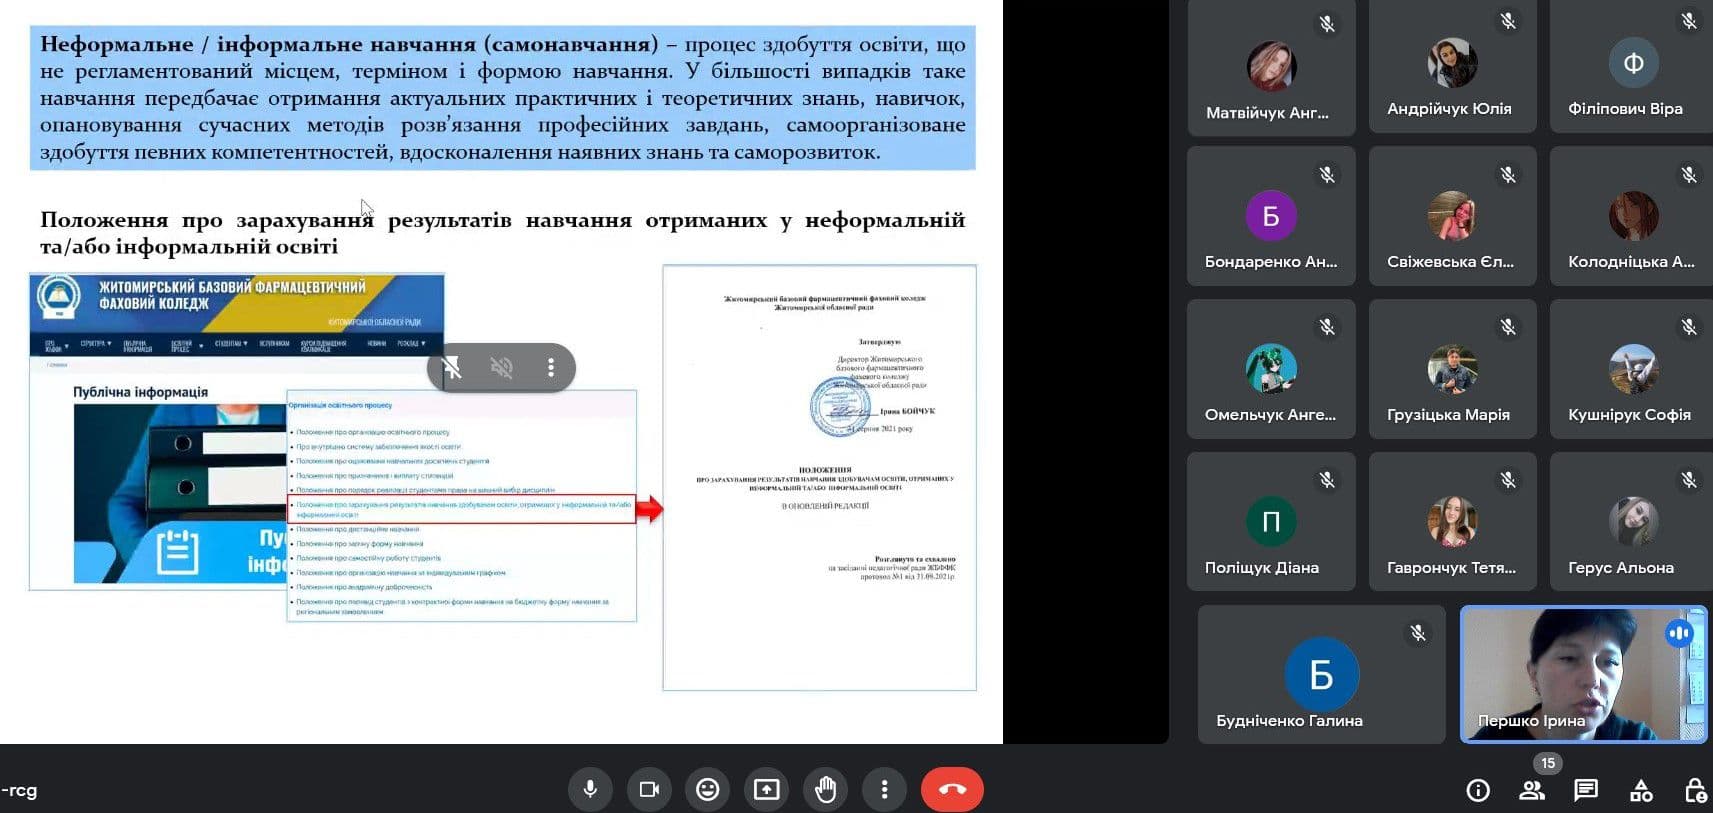The image size is (1713, 813).
Task: Click muted mic icon on Матвійчук tile
Action: (x=1327, y=23)
